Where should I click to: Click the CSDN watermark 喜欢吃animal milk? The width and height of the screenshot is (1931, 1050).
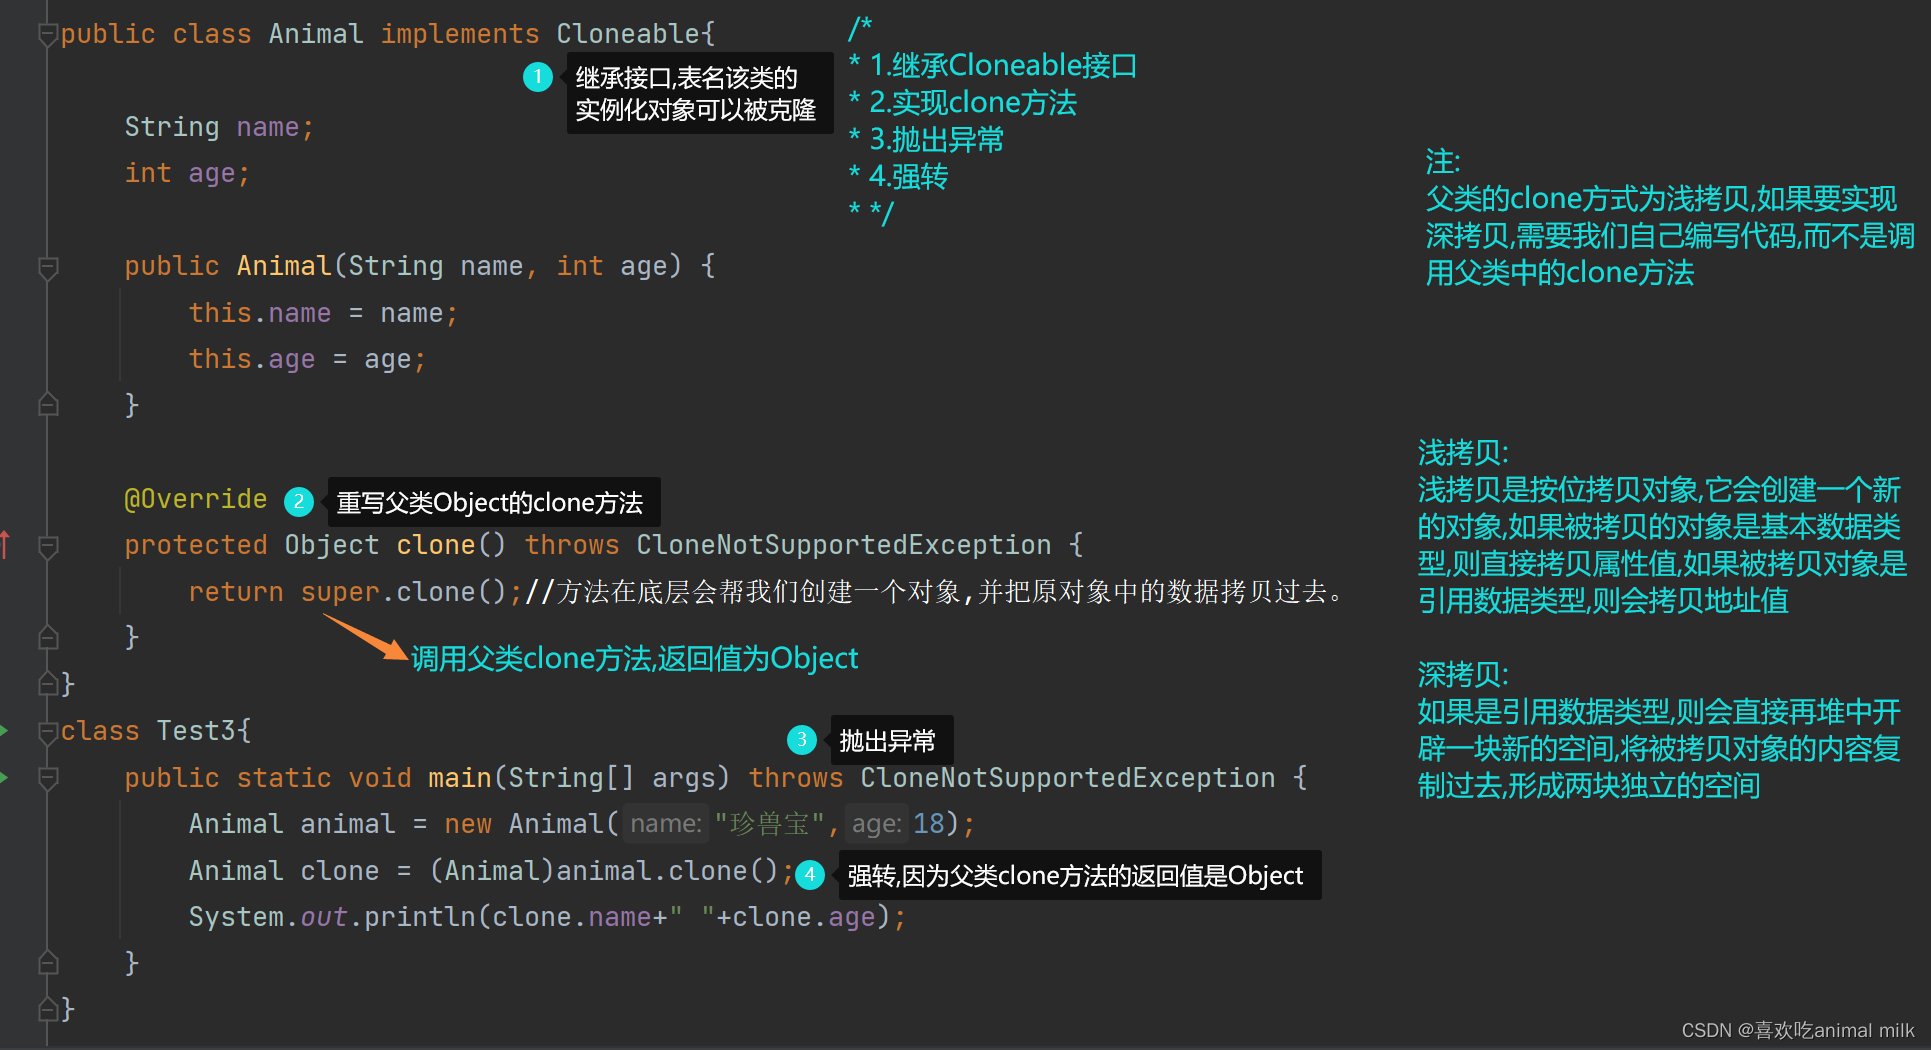[x=1795, y=1030]
